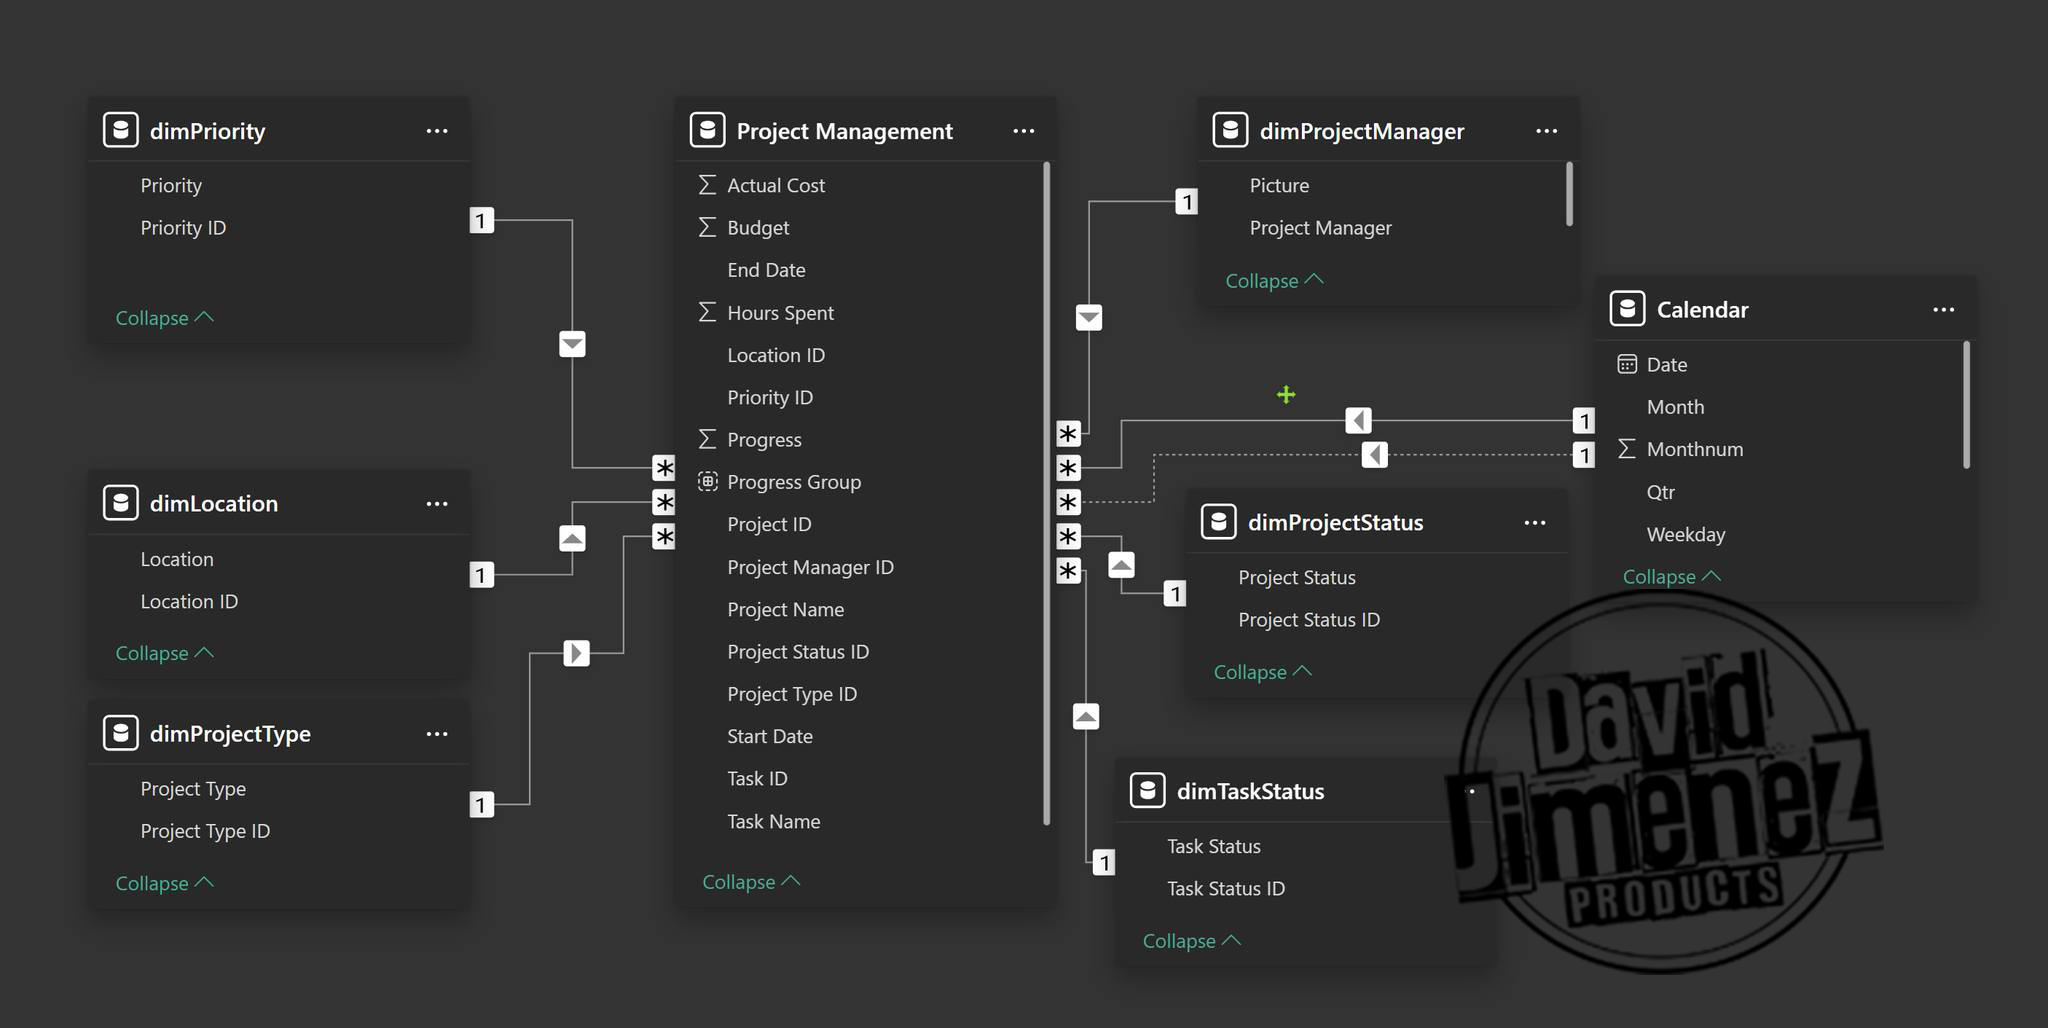Viewport: 2048px width, 1028px height.
Task: Click filter direction arrow on dimProjectType relationship
Action: 576,653
